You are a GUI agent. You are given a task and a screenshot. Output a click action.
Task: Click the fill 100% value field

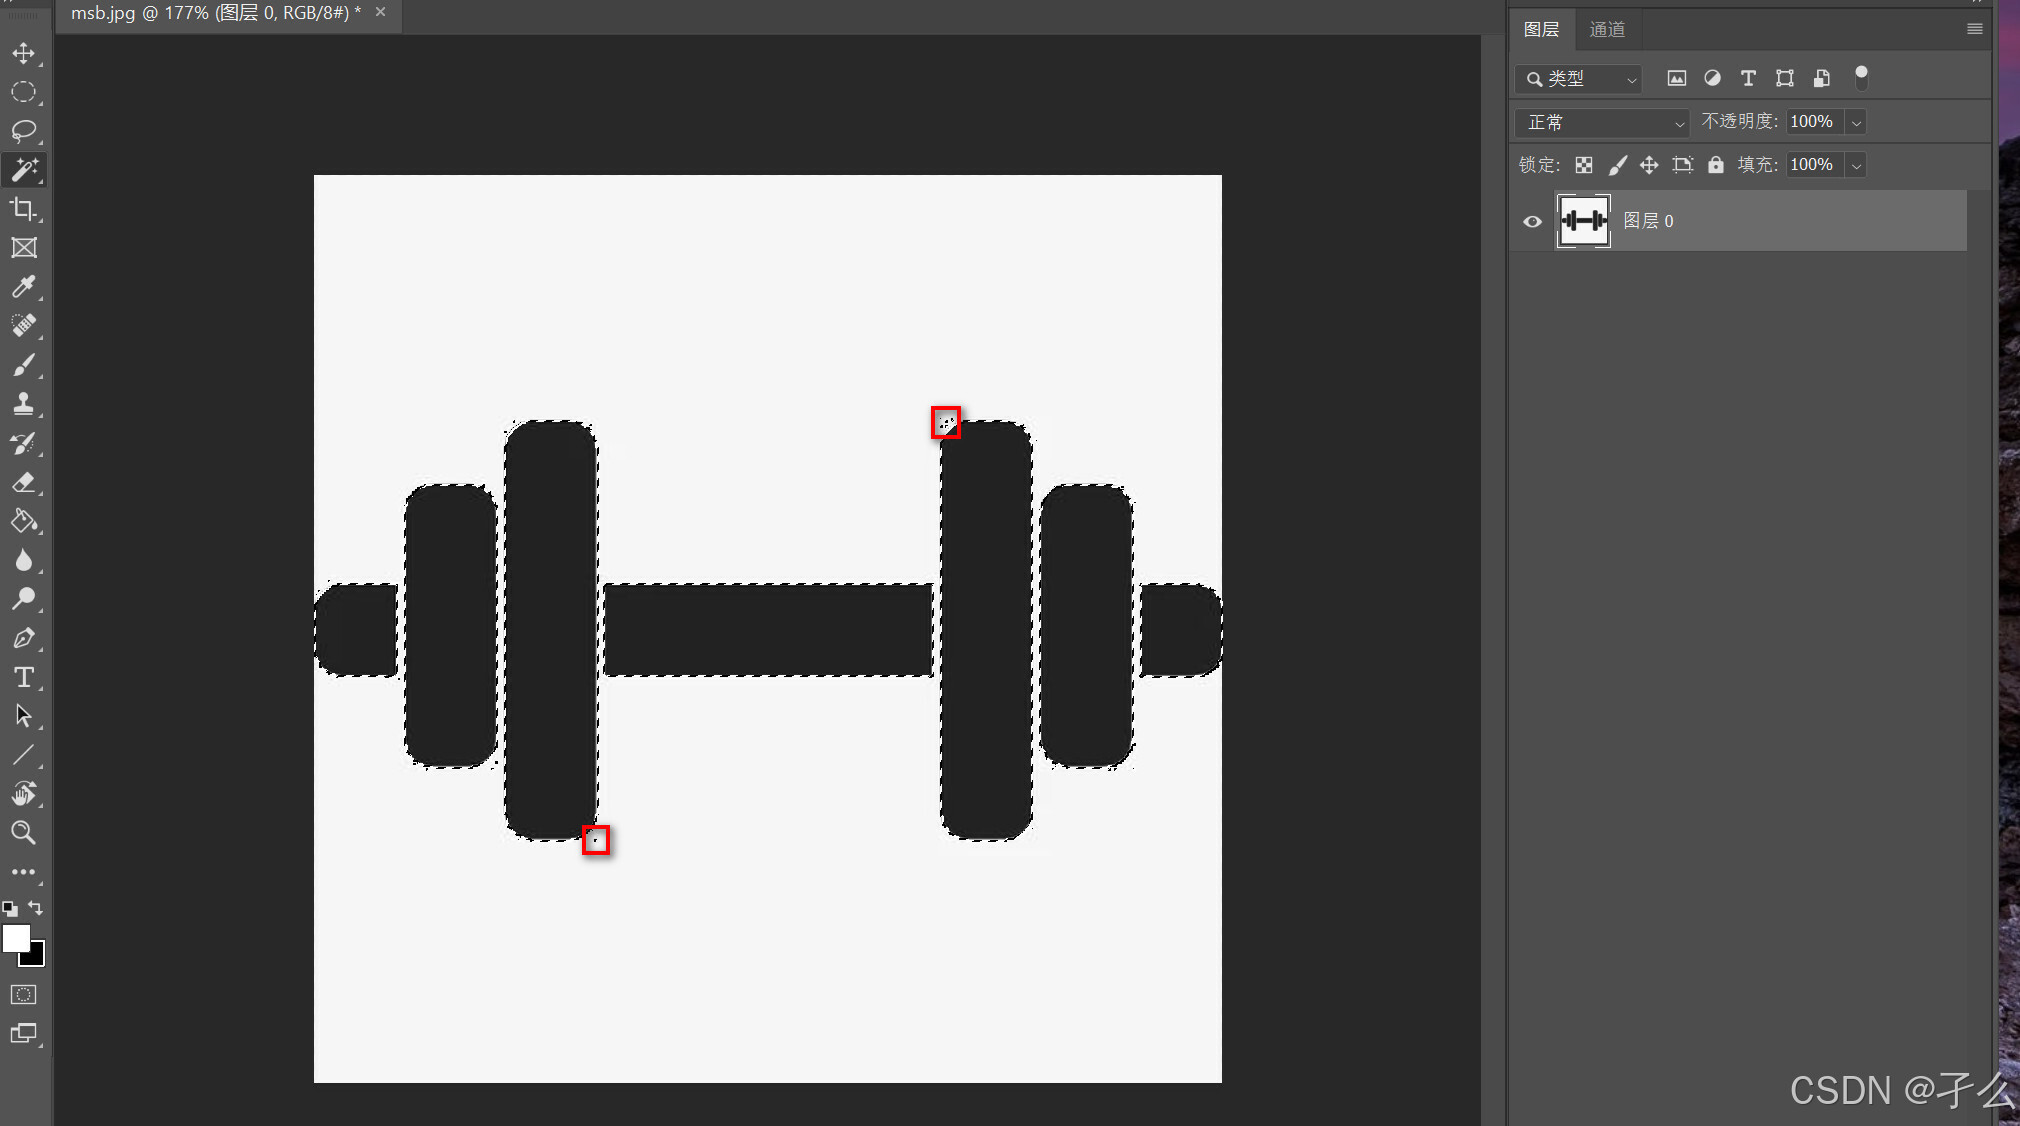[1814, 165]
